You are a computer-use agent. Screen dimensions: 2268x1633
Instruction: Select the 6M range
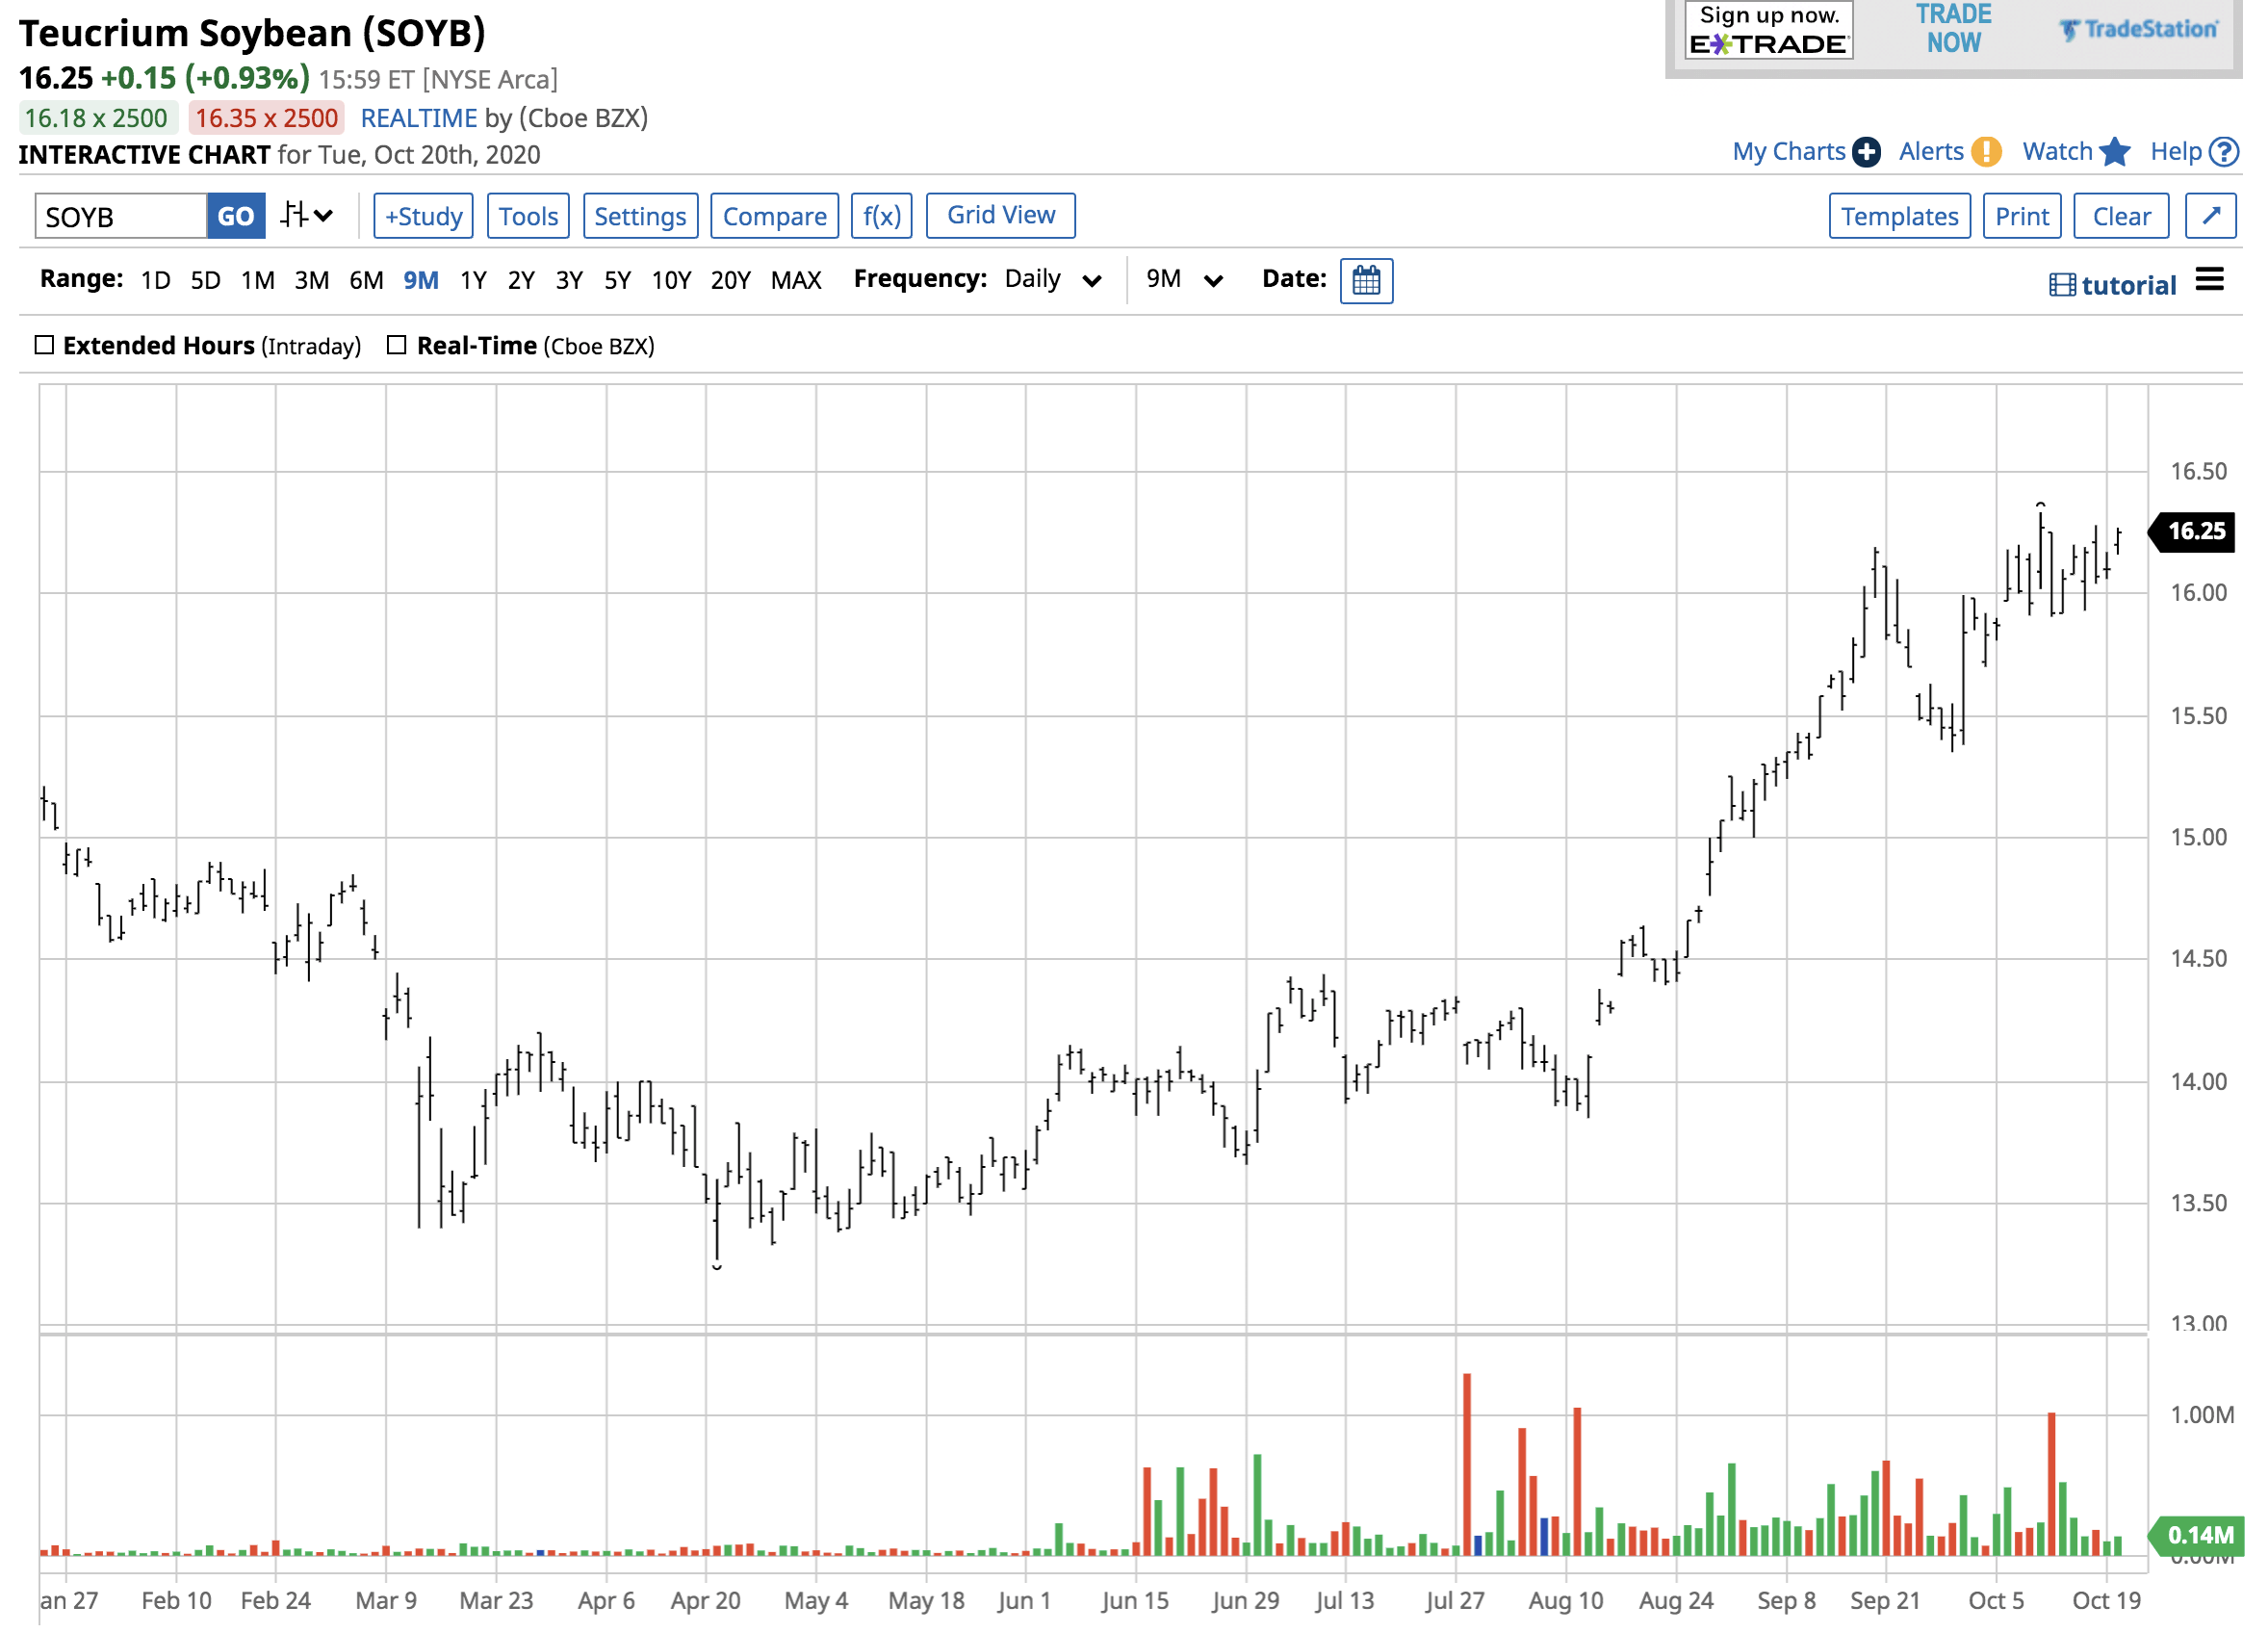click(366, 280)
